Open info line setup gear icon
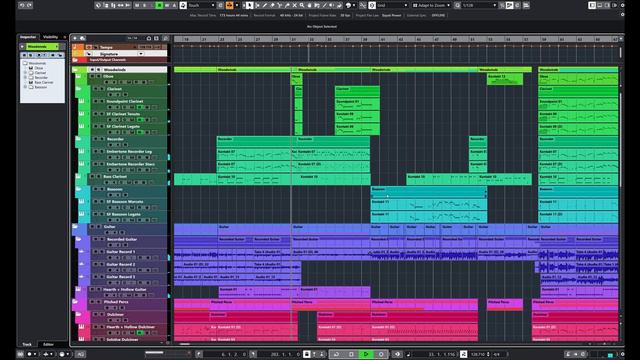The image size is (640, 360). (x=622, y=15)
